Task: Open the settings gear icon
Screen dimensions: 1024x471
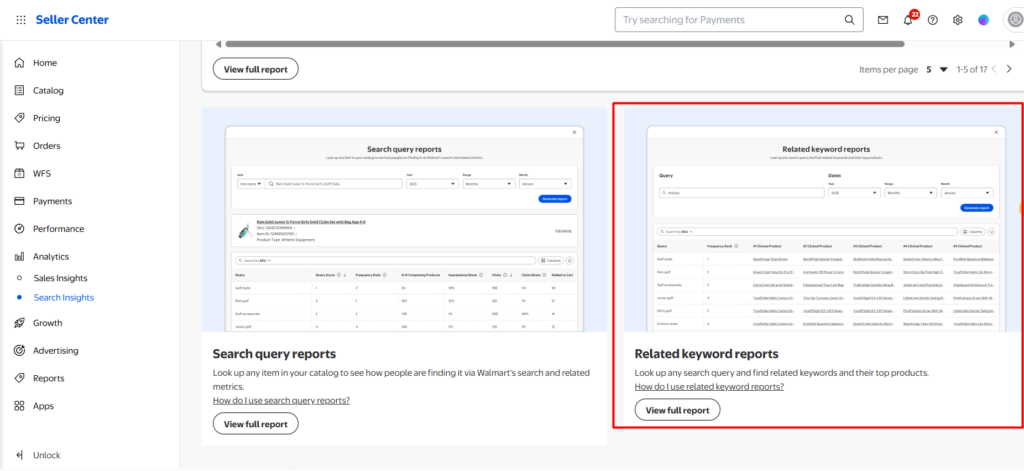Action: (x=957, y=20)
